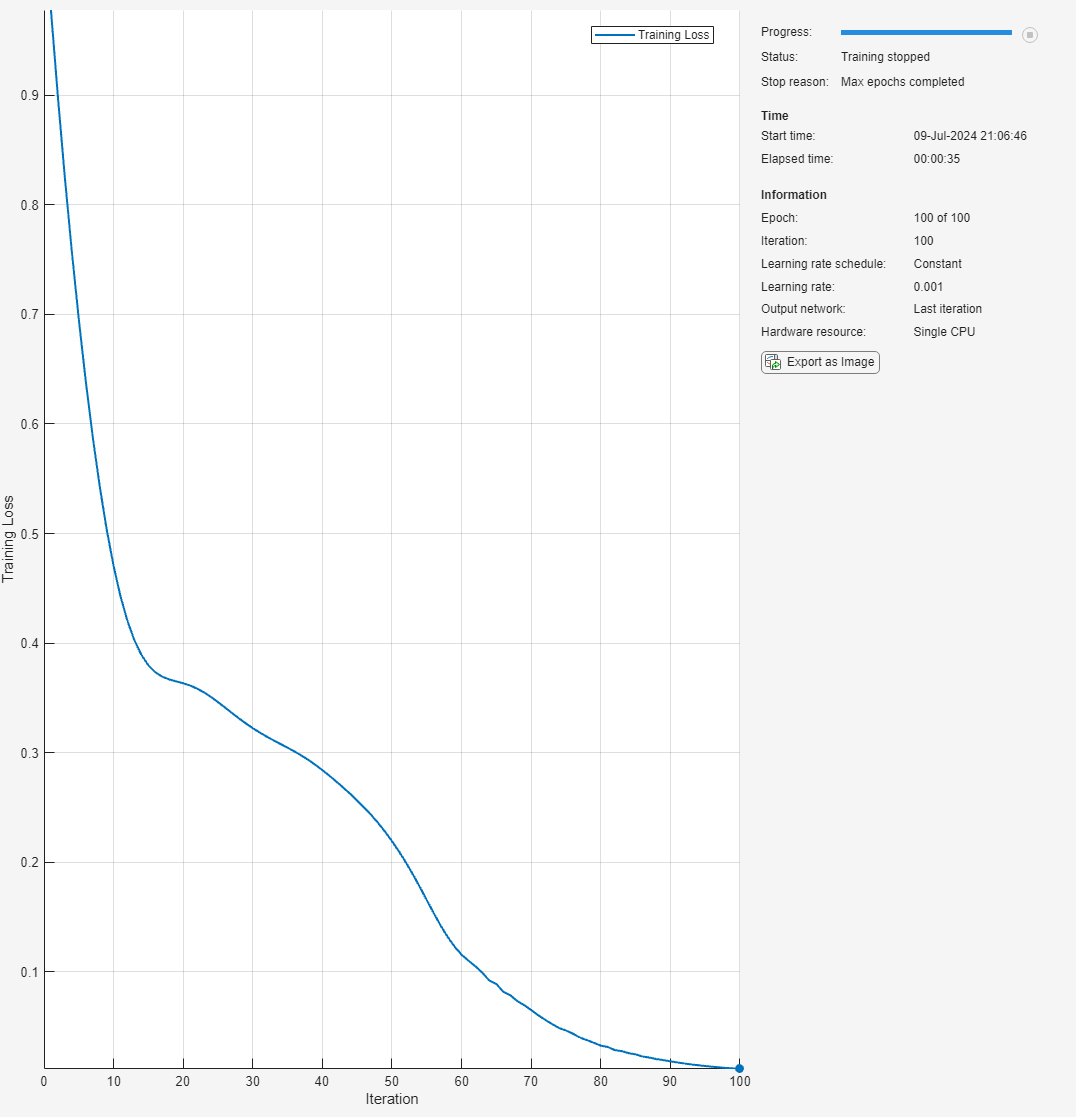Image resolution: width=1076 pixels, height=1117 pixels.
Task: Click the learning rate value 0.001
Action: coord(928,286)
